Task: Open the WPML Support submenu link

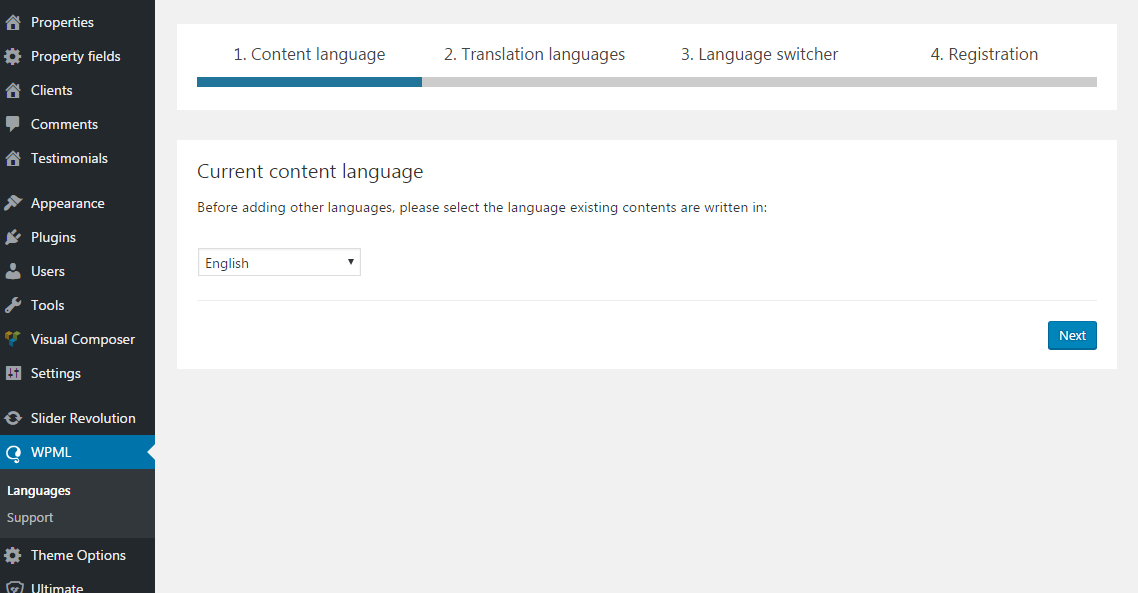Action: coord(30,518)
